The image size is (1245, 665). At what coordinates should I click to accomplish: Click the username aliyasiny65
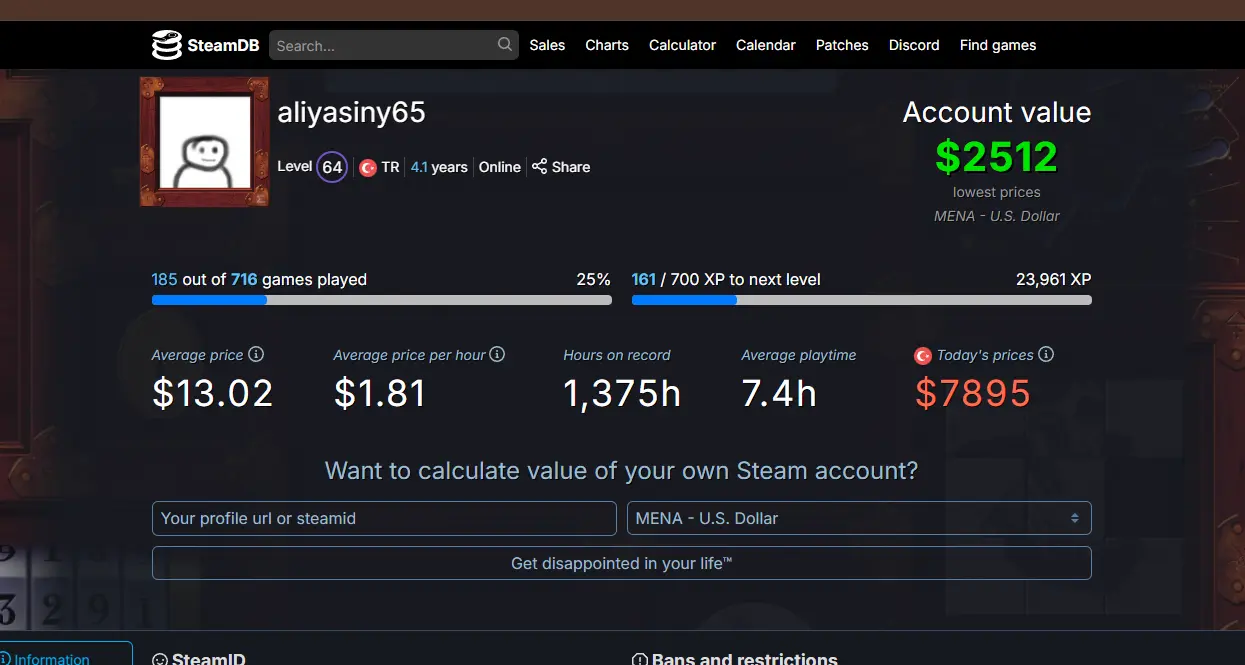[352, 112]
